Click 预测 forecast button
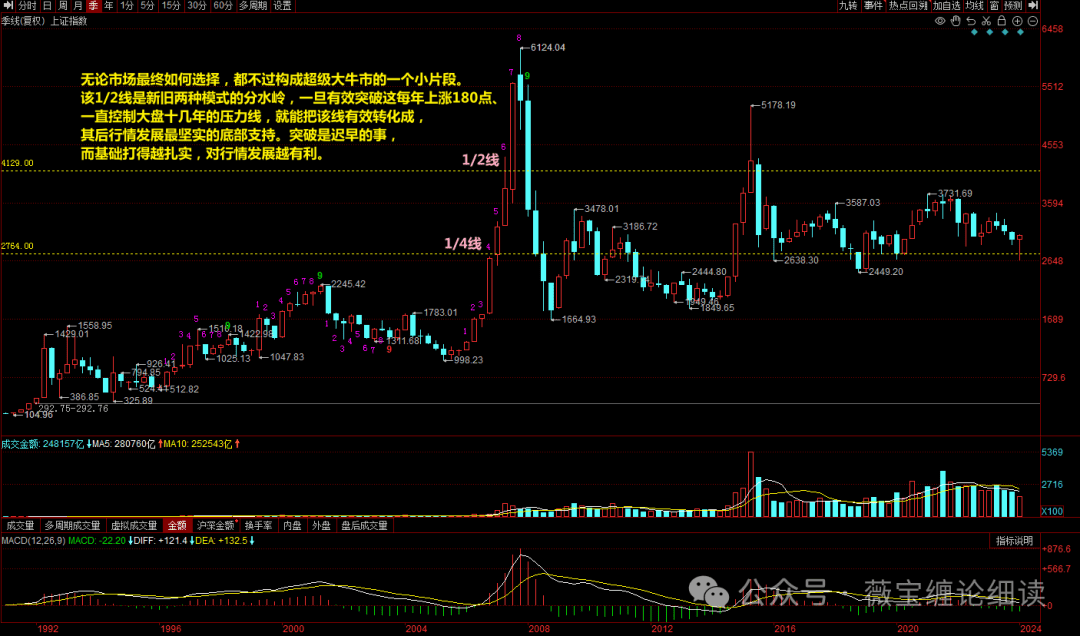 (1013, 6)
